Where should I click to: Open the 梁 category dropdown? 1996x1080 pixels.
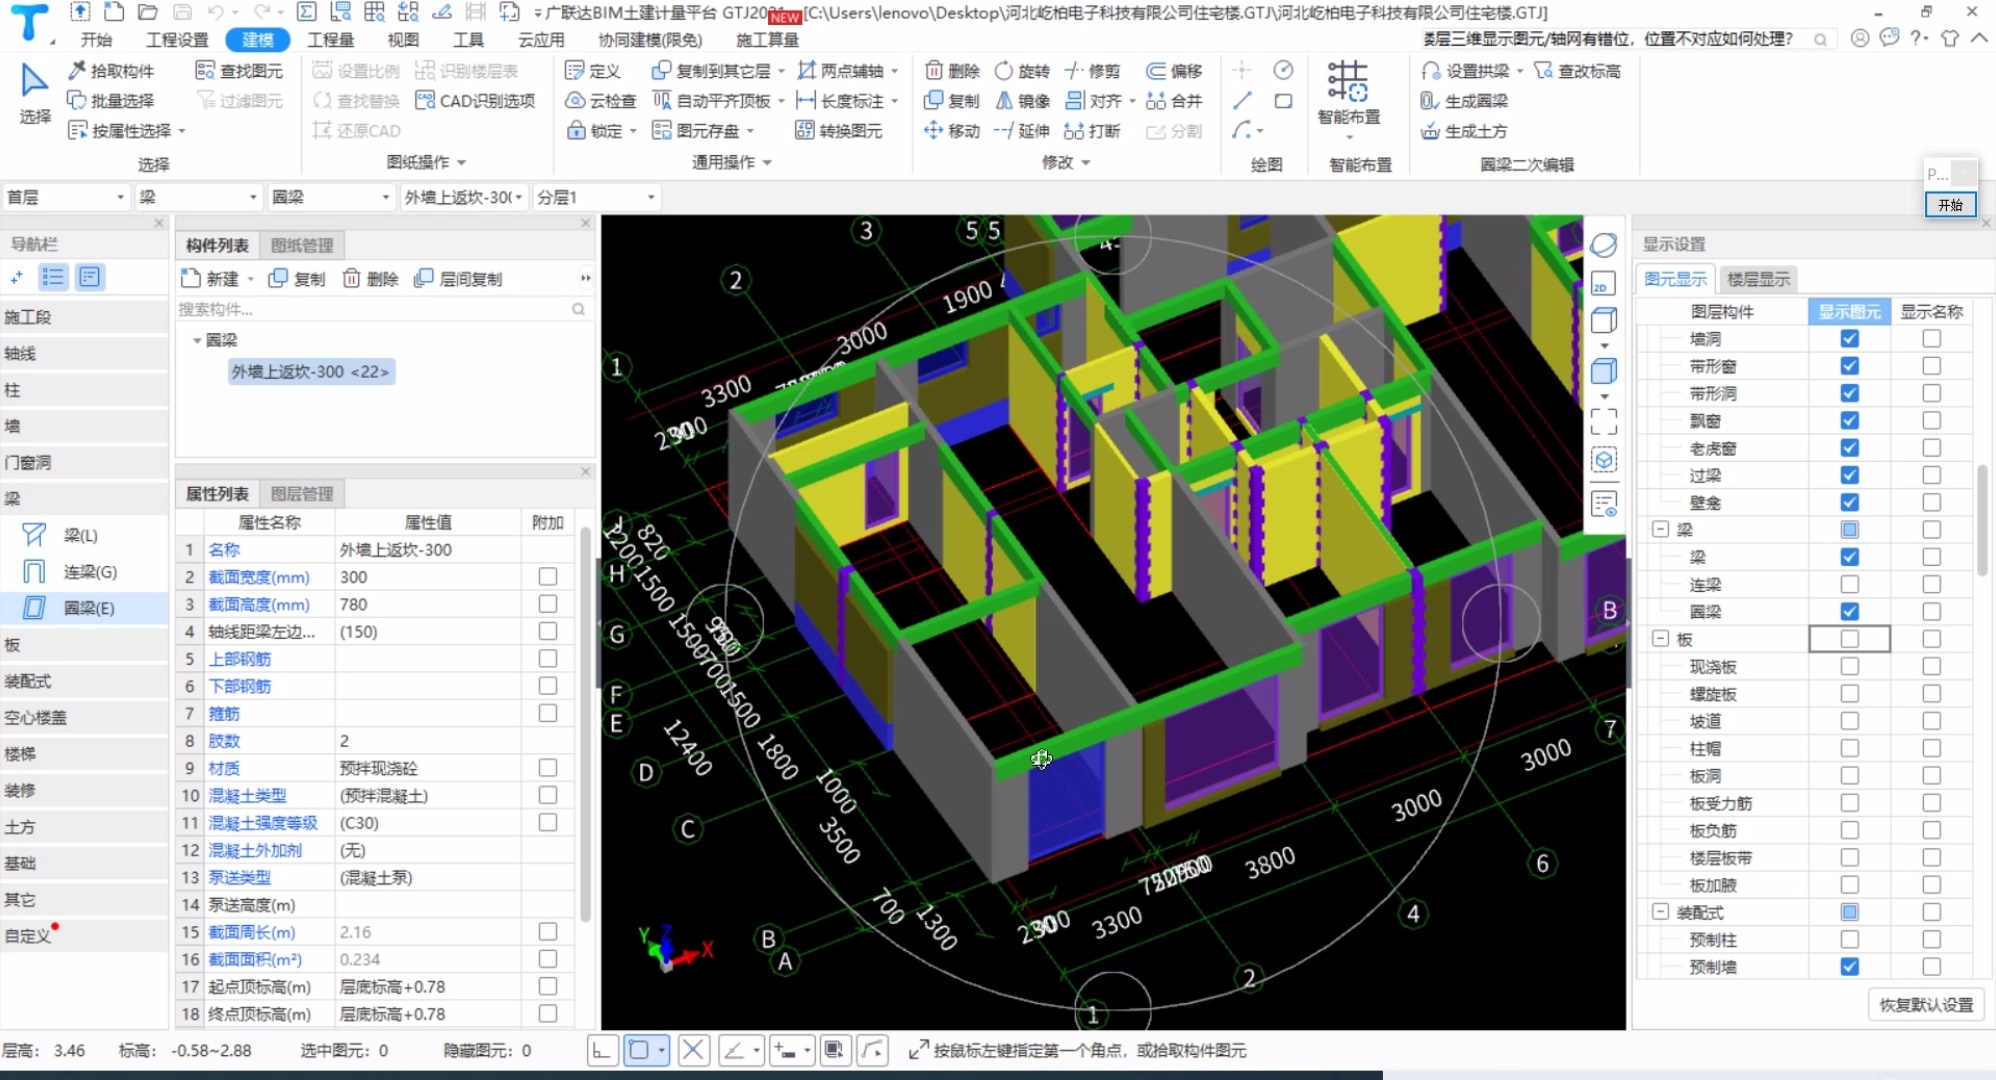(198, 197)
